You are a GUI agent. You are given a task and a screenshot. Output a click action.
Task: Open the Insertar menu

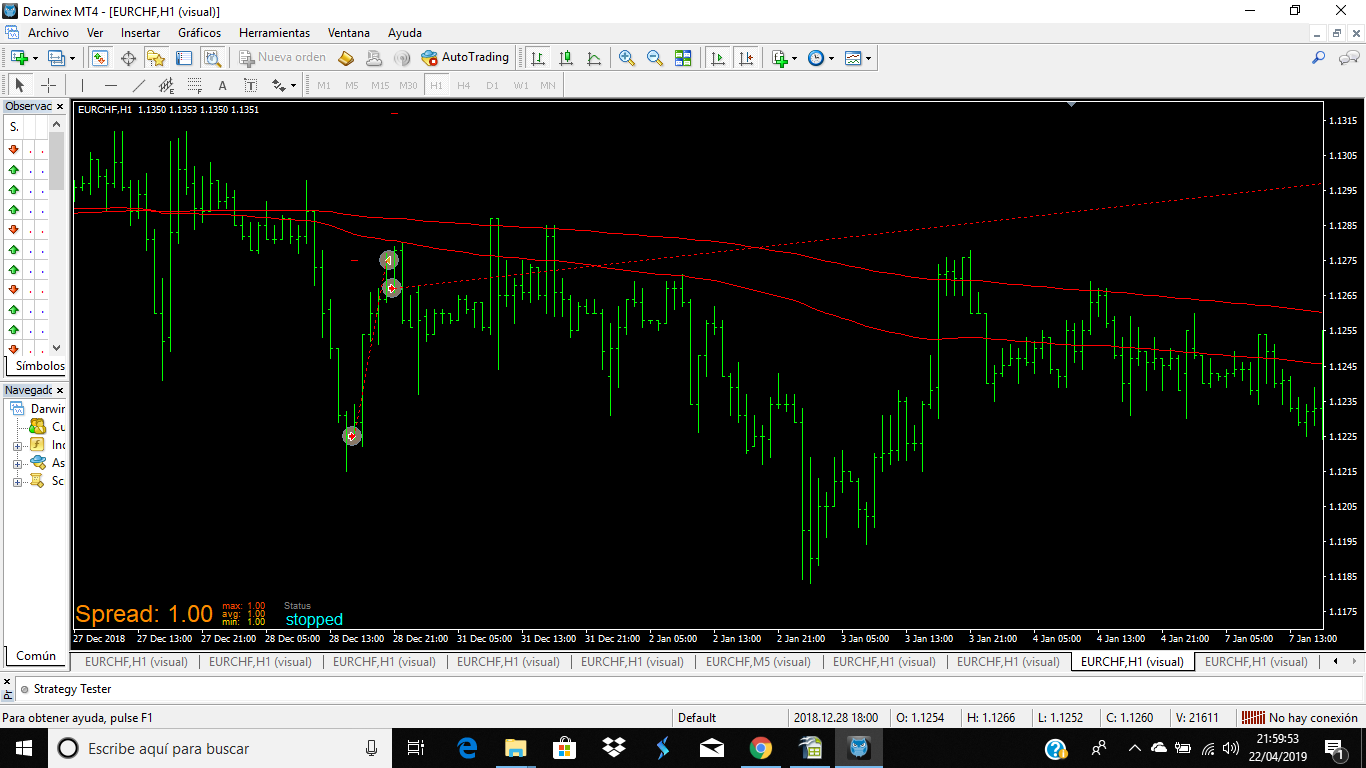click(x=140, y=33)
